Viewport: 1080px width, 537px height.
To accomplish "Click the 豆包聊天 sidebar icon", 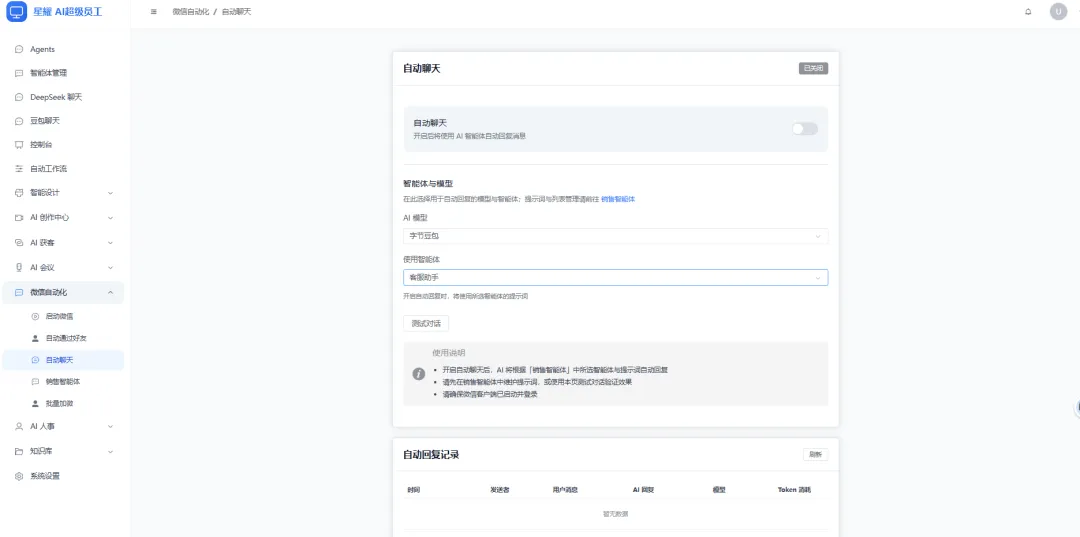I will point(19,121).
